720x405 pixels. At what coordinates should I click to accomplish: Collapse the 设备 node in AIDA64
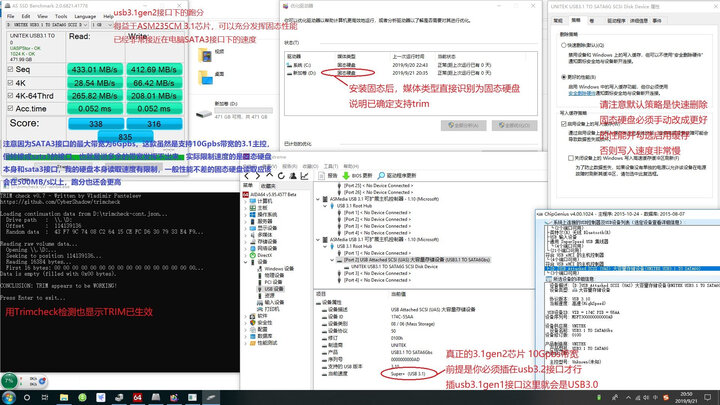click(x=246, y=262)
